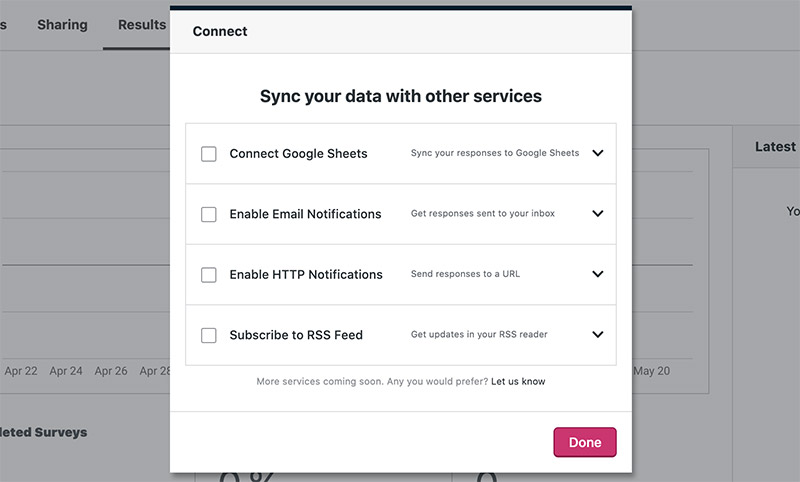Image resolution: width=800 pixels, height=482 pixels.
Task: Click the Connect Google Sheets label
Action: (298, 154)
